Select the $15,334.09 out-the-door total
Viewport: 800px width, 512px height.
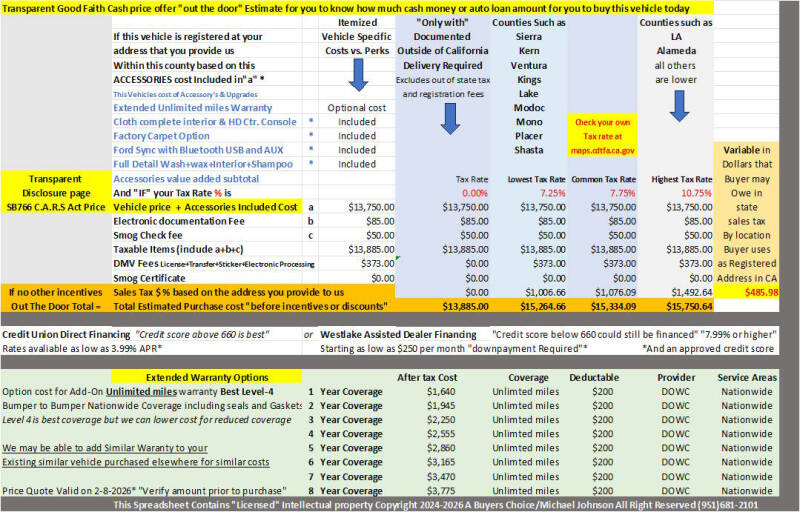coord(613,306)
